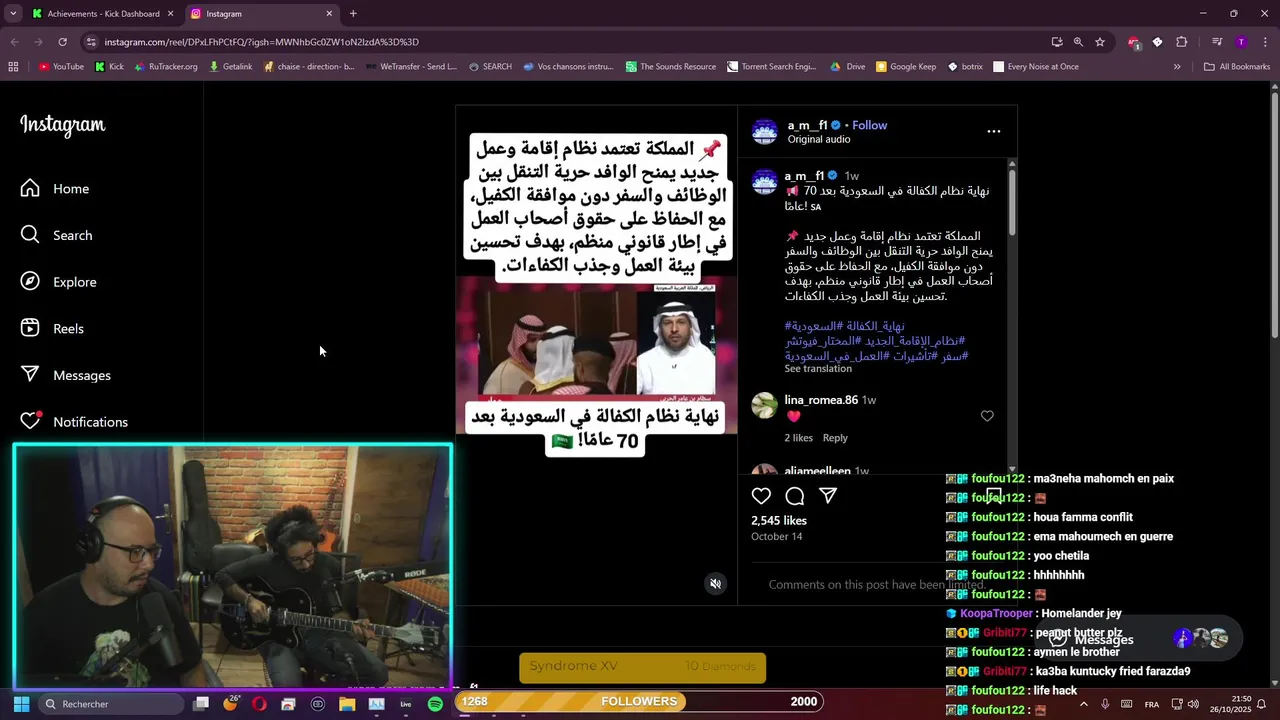The width and height of the screenshot is (1280, 720).
Task: View site information icon in address bar
Action: (91, 42)
